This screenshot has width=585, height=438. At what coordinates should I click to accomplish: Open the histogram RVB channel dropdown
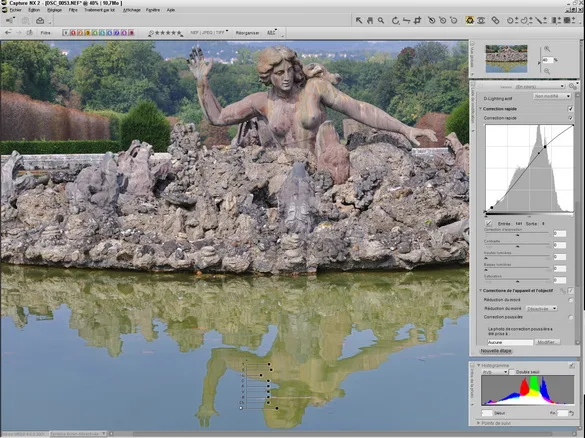495,372
